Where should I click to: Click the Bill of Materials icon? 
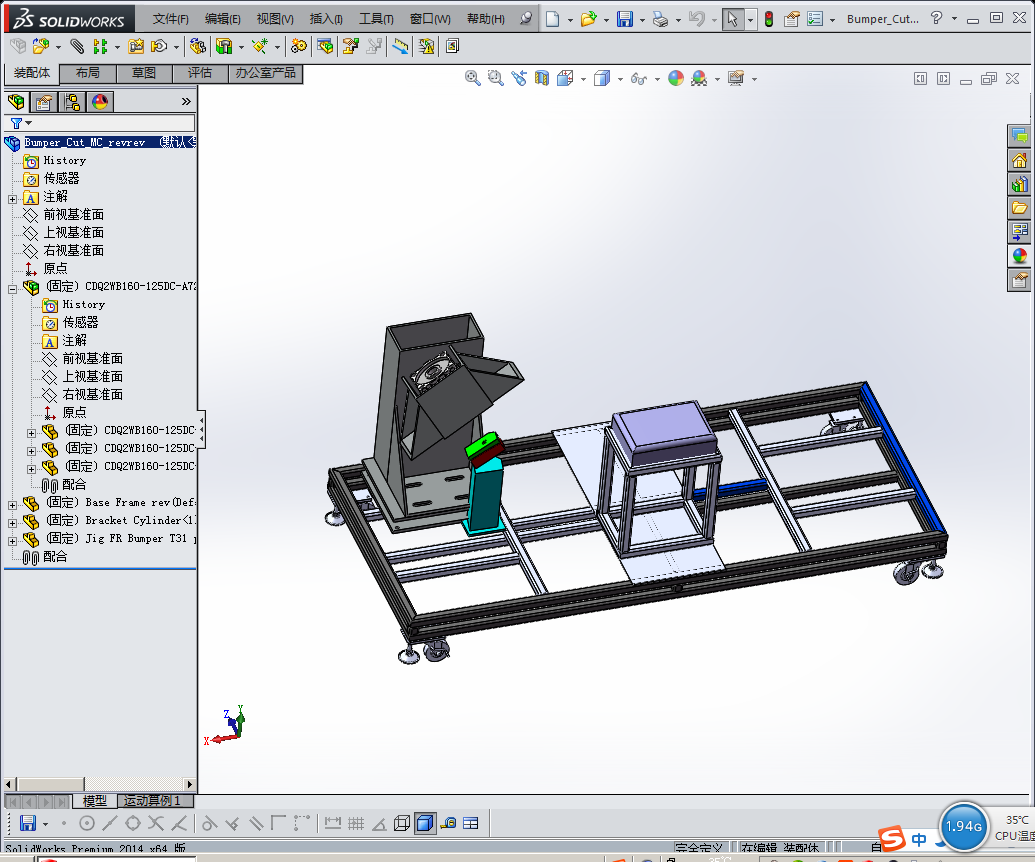click(325, 46)
